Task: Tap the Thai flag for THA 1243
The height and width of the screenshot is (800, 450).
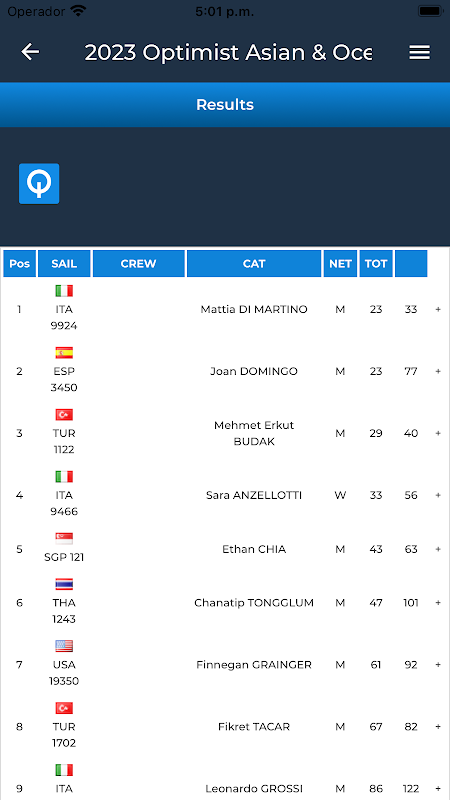Action: click(x=64, y=584)
